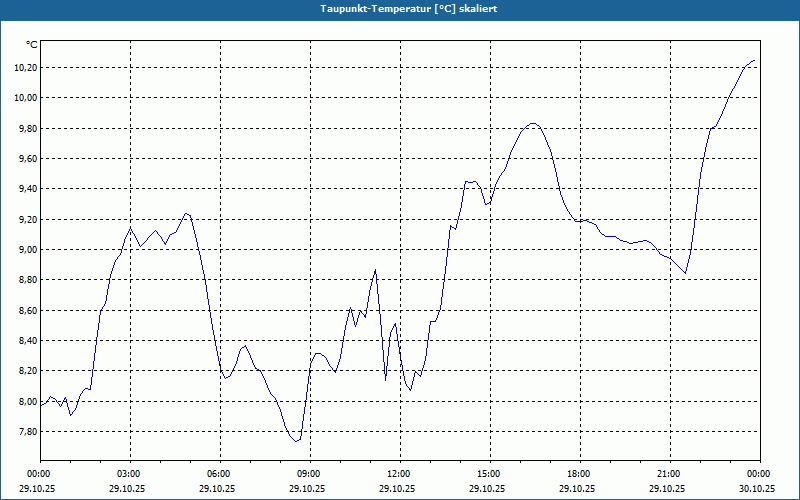Click the curve's peak near 16:30
This screenshot has height=500, width=800.
point(533,123)
